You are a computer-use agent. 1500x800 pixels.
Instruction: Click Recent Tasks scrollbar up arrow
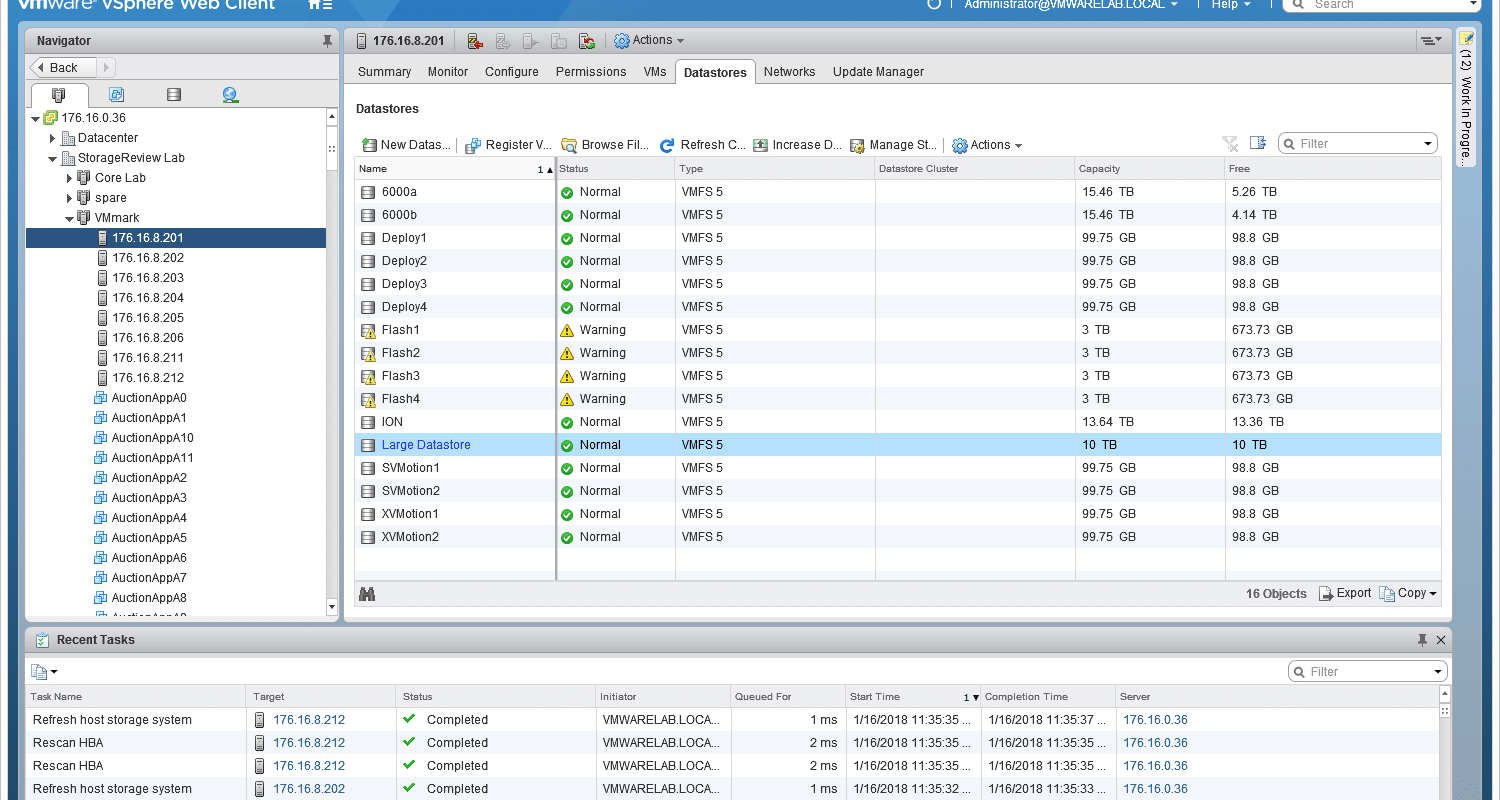point(1443,693)
